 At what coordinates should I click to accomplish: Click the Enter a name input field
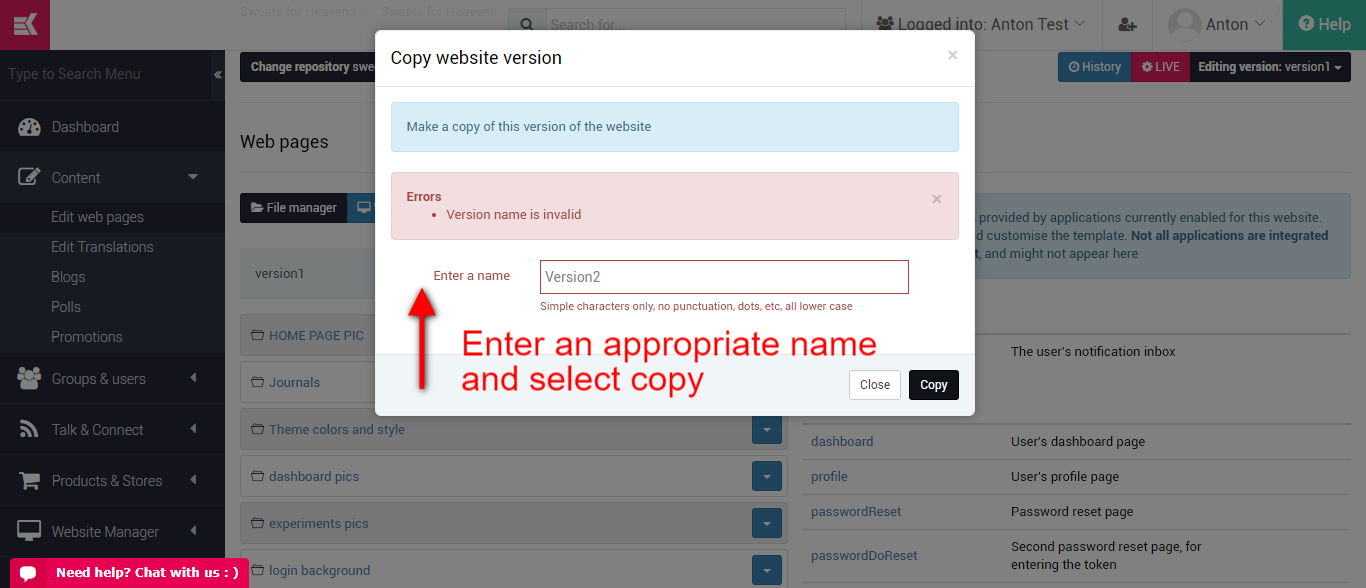[x=724, y=277]
